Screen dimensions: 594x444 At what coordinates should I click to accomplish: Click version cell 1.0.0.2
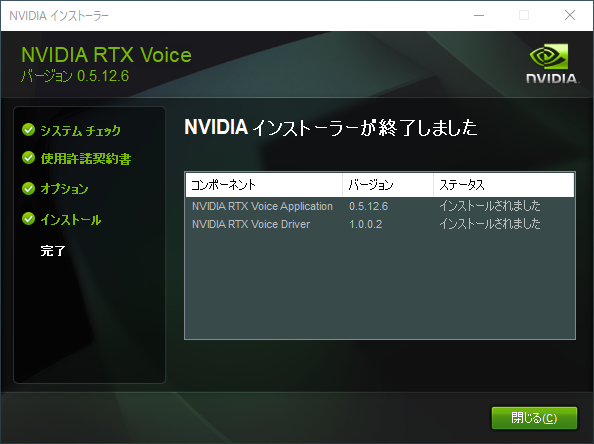click(x=366, y=224)
